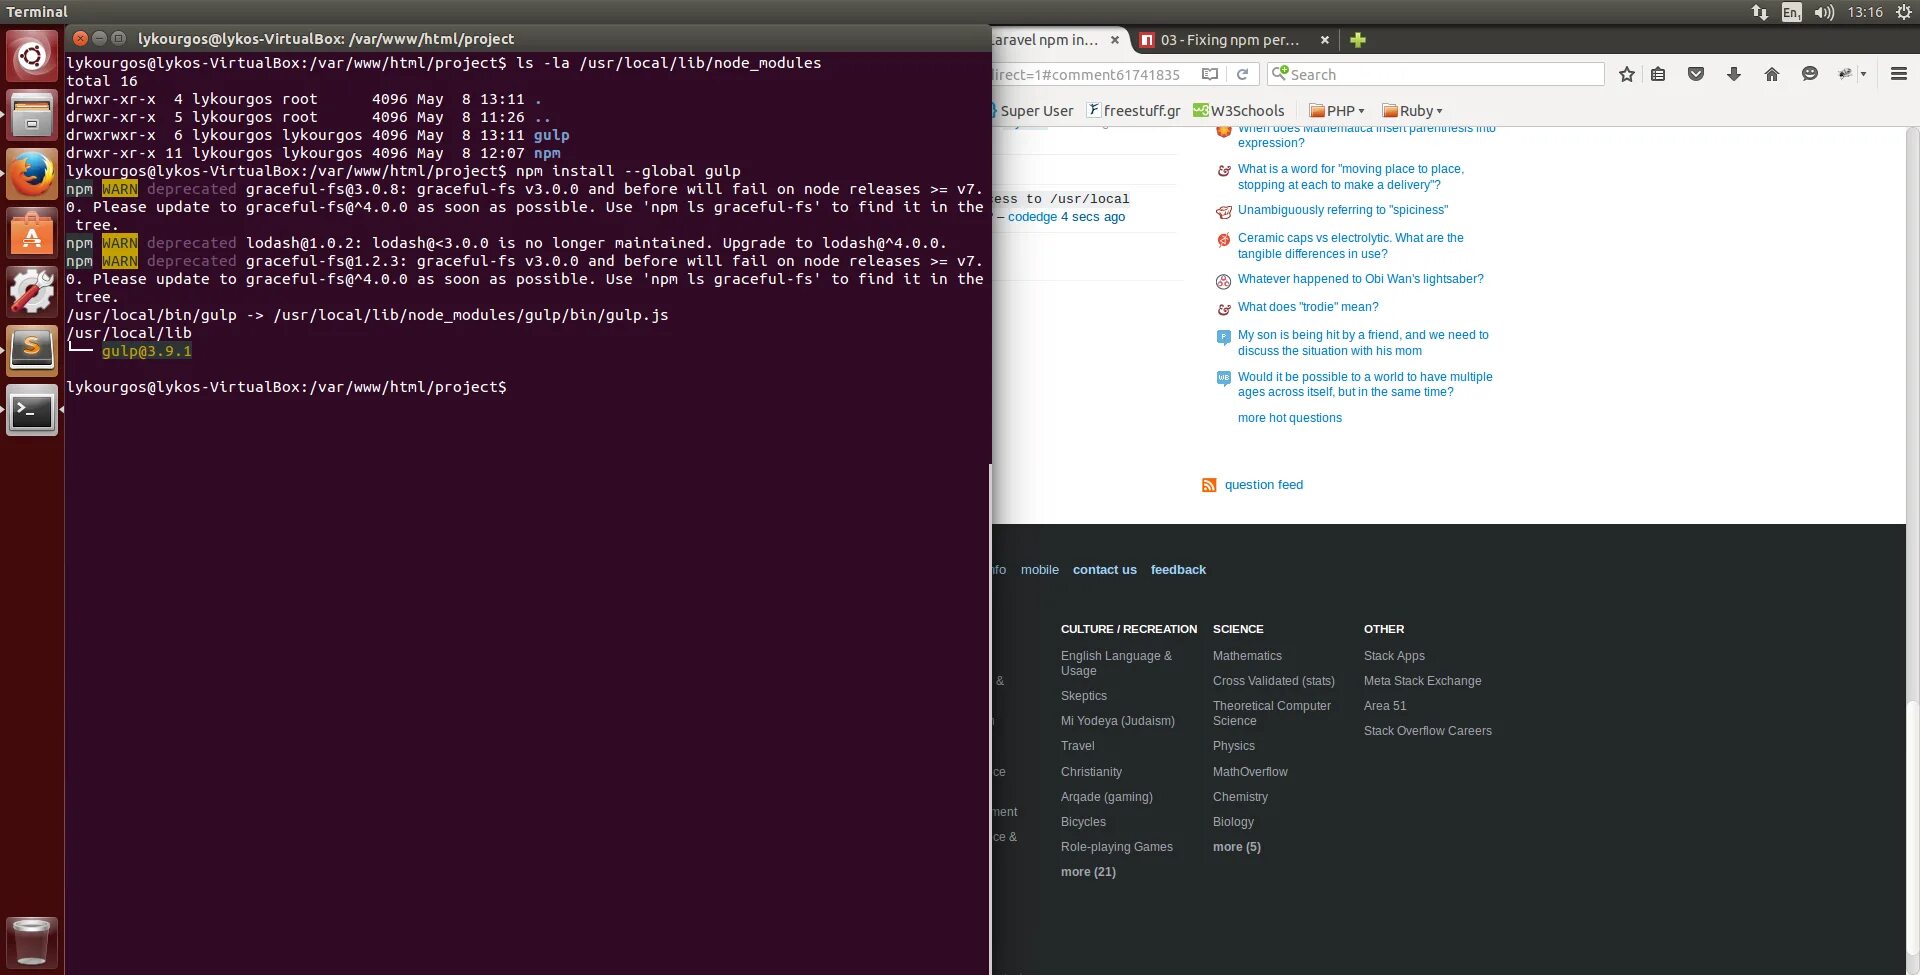Open 'Whatever happened to Obi Wan's lightsaber?' question
Image resolution: width=1920 pixels, height=975 pixels.
(x=1360, y=279)
